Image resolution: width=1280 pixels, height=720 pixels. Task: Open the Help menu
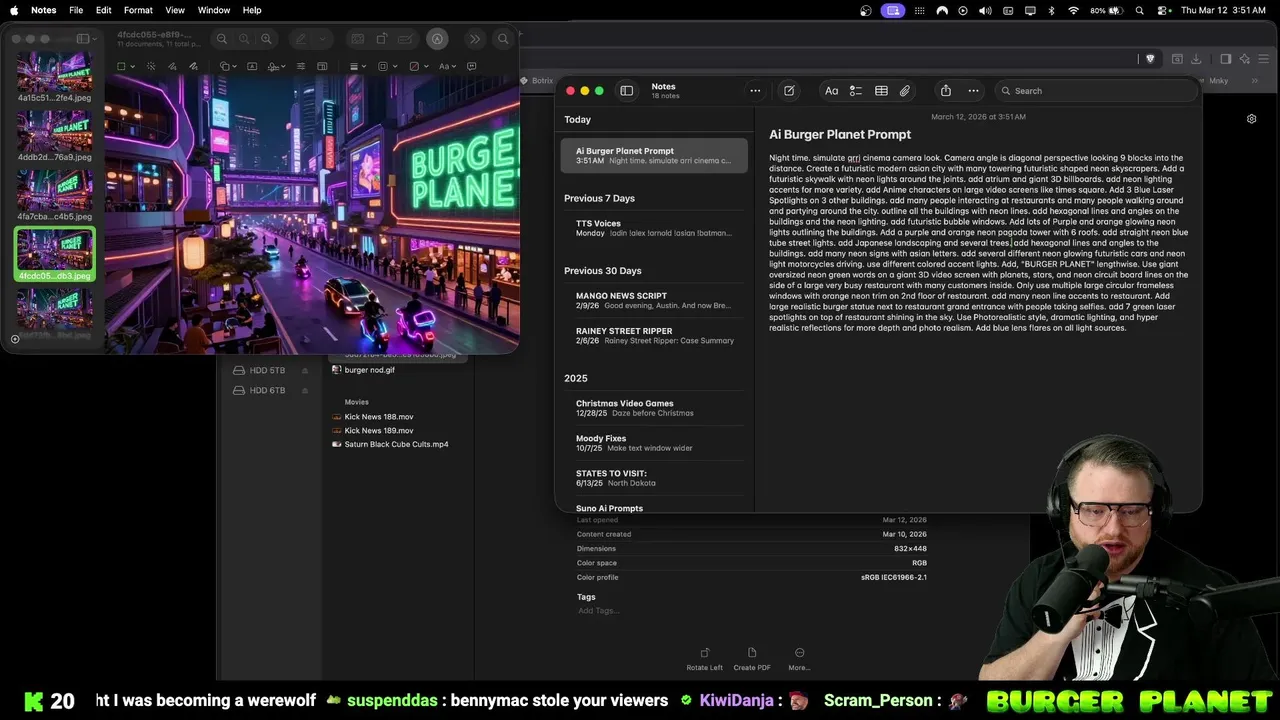pos(252,10)
